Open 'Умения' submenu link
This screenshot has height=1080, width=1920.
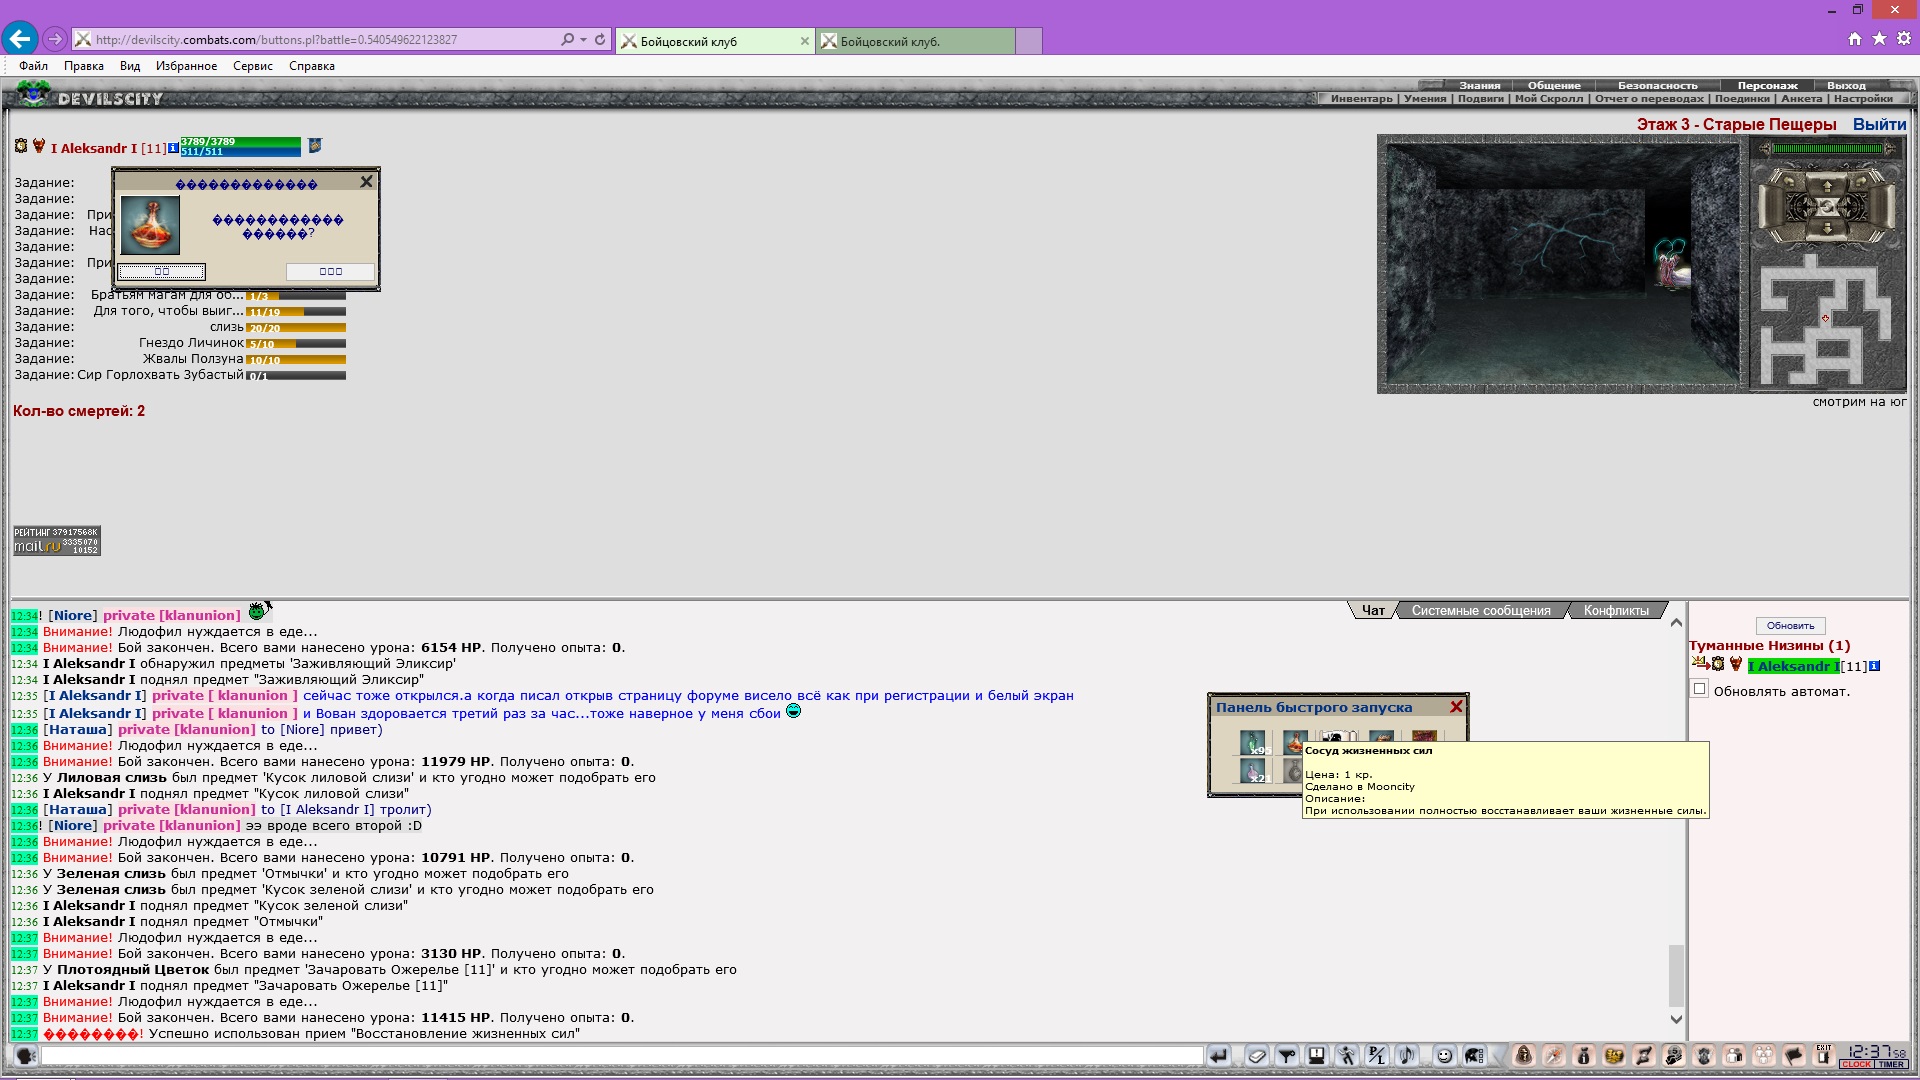point(1425,98)
